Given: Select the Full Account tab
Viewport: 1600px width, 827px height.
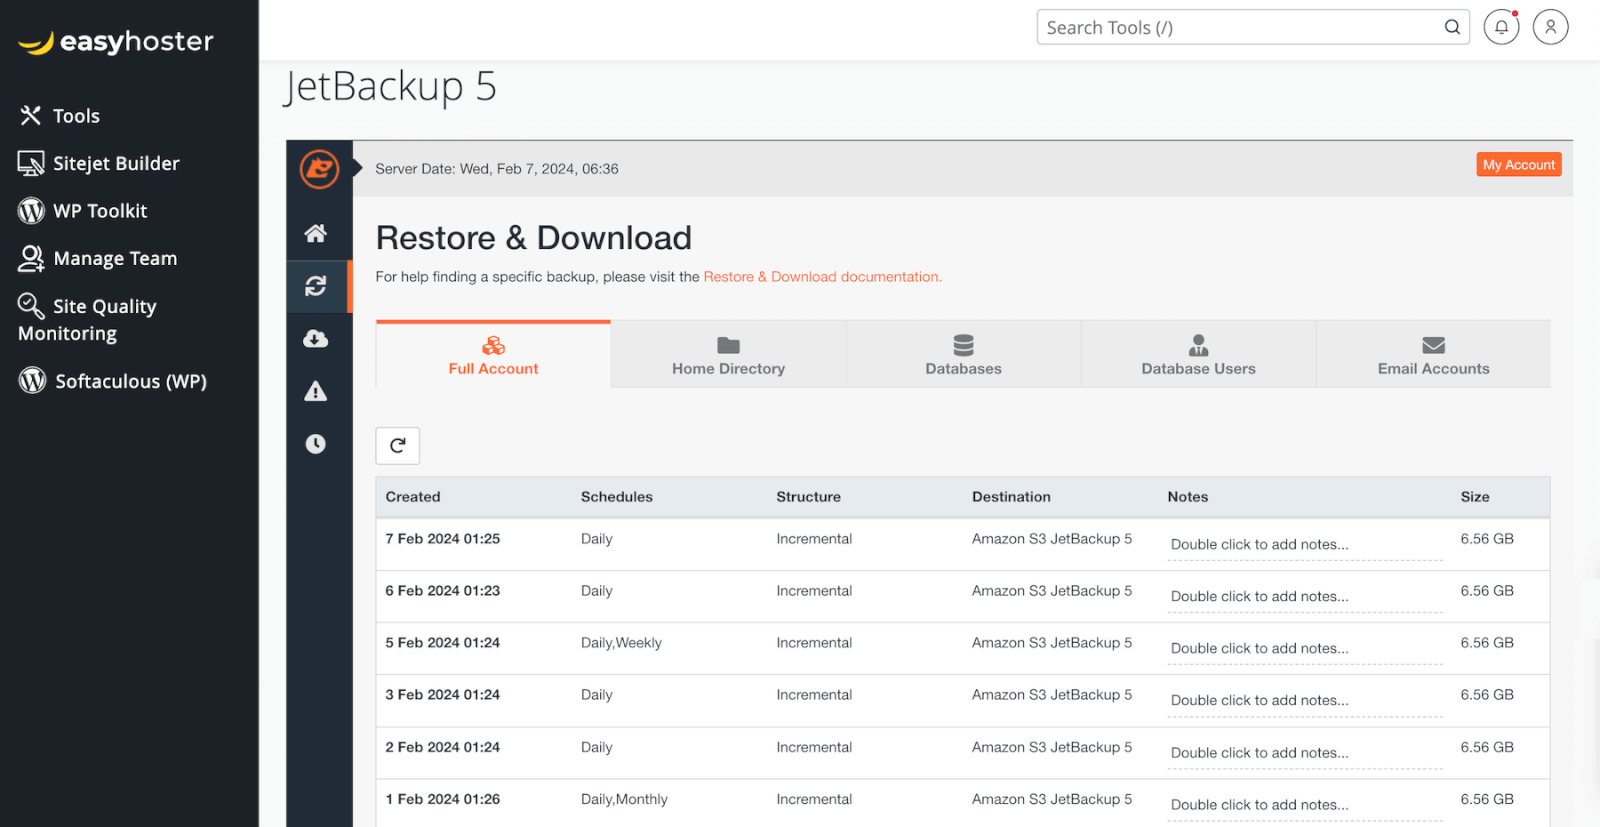Looking at the screenshot, I should (493, 355).
